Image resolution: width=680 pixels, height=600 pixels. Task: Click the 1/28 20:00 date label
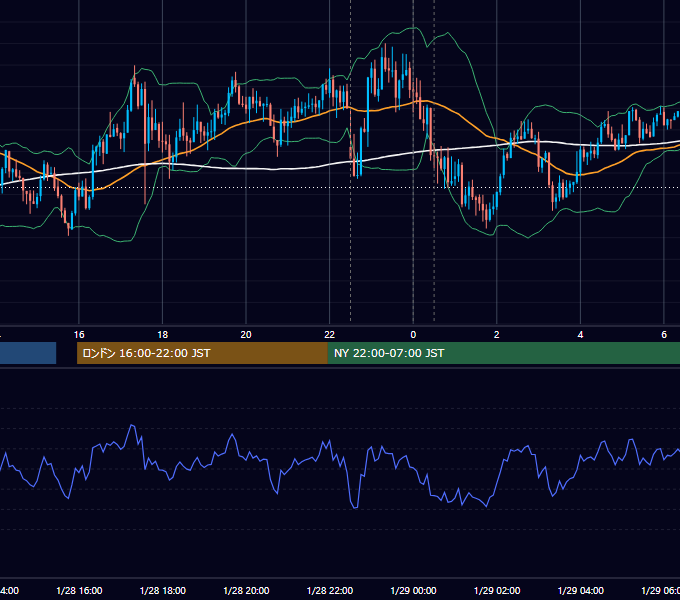pos(246,590)
